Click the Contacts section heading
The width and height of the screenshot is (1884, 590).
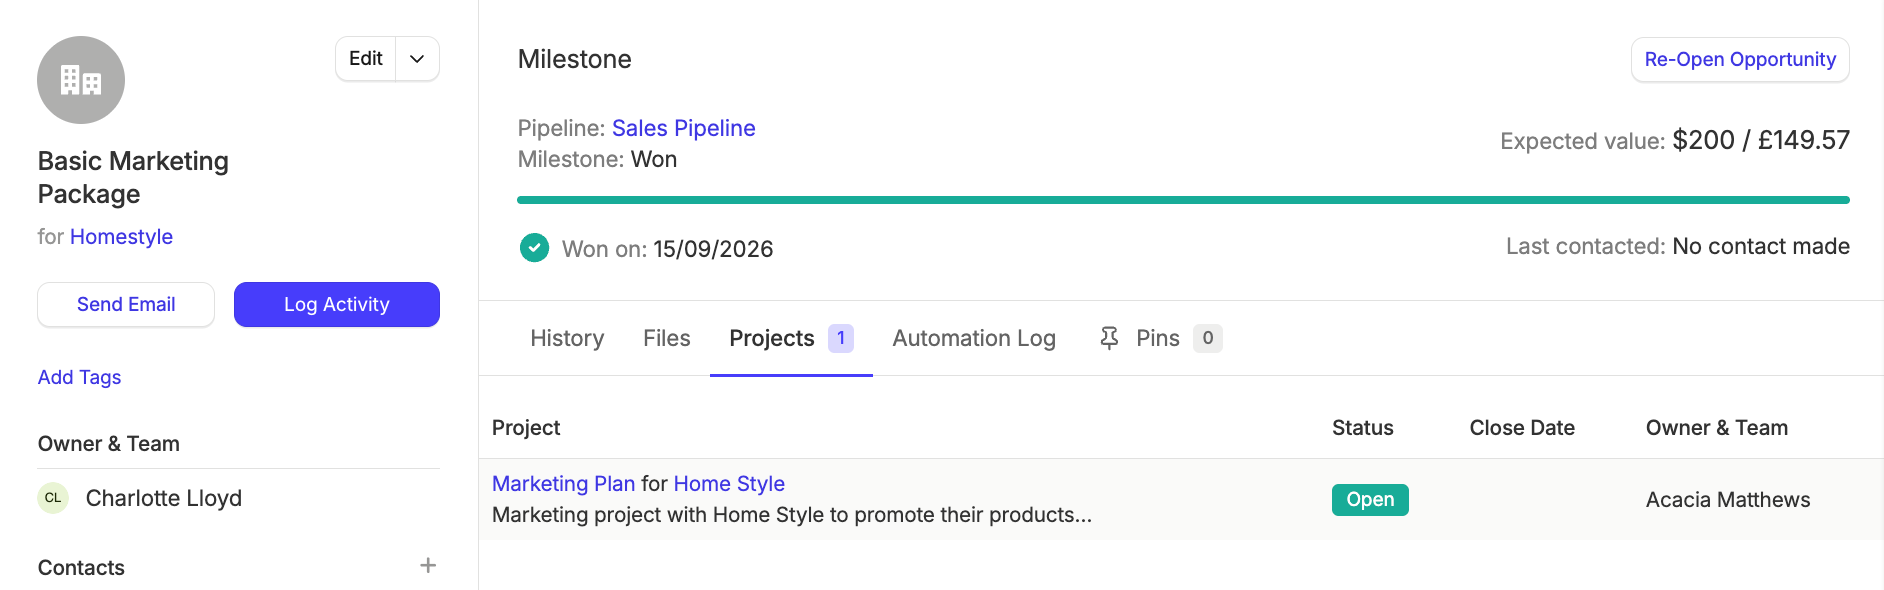[82, 568]
